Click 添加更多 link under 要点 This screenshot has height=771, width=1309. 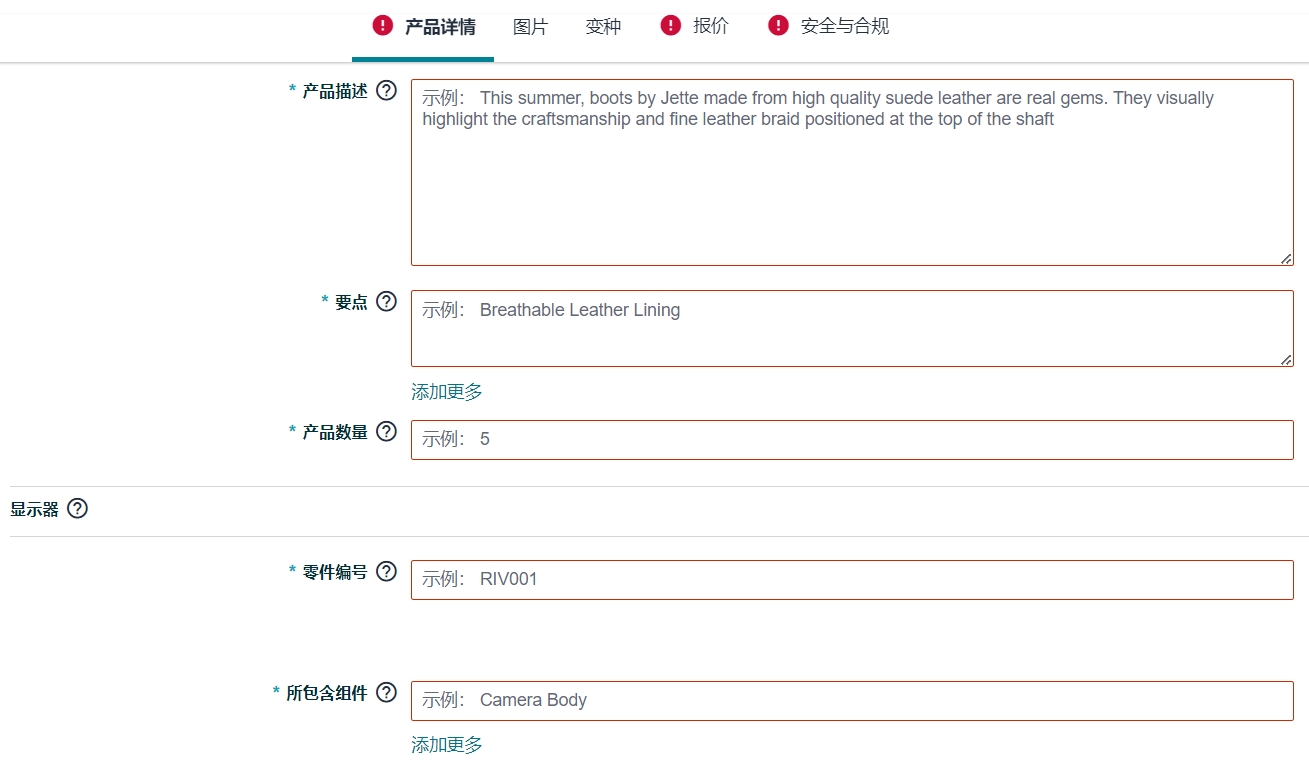pos(447,392)
